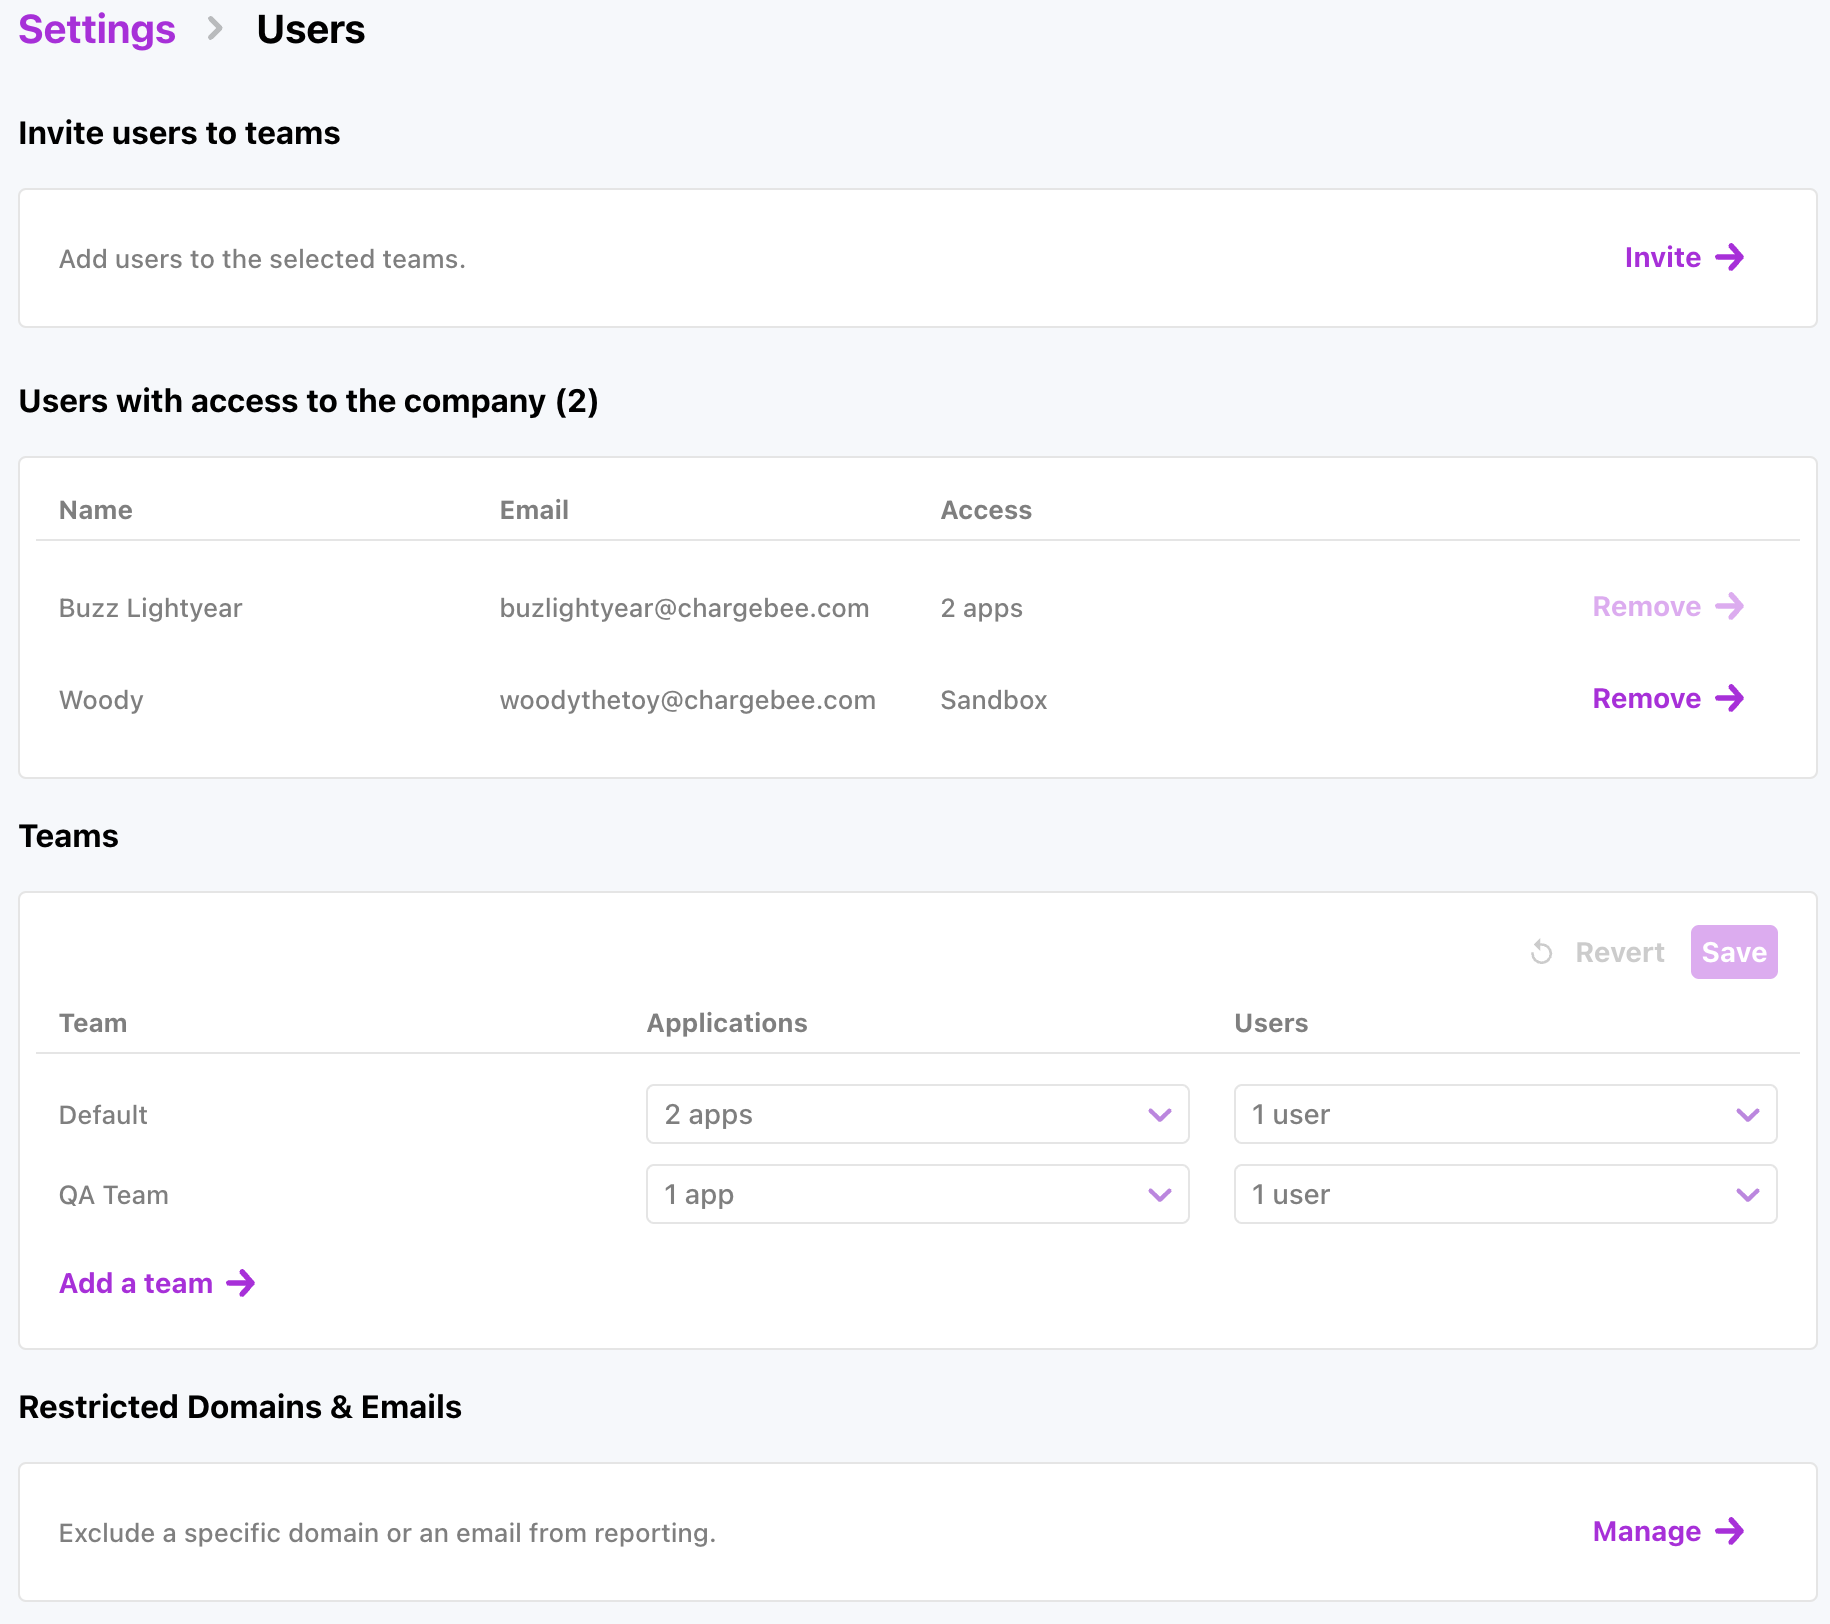This screenshot has height=1624, width=1830.
Task: Click the arrow icon next to Add a team
Action: pos(241,1283)
